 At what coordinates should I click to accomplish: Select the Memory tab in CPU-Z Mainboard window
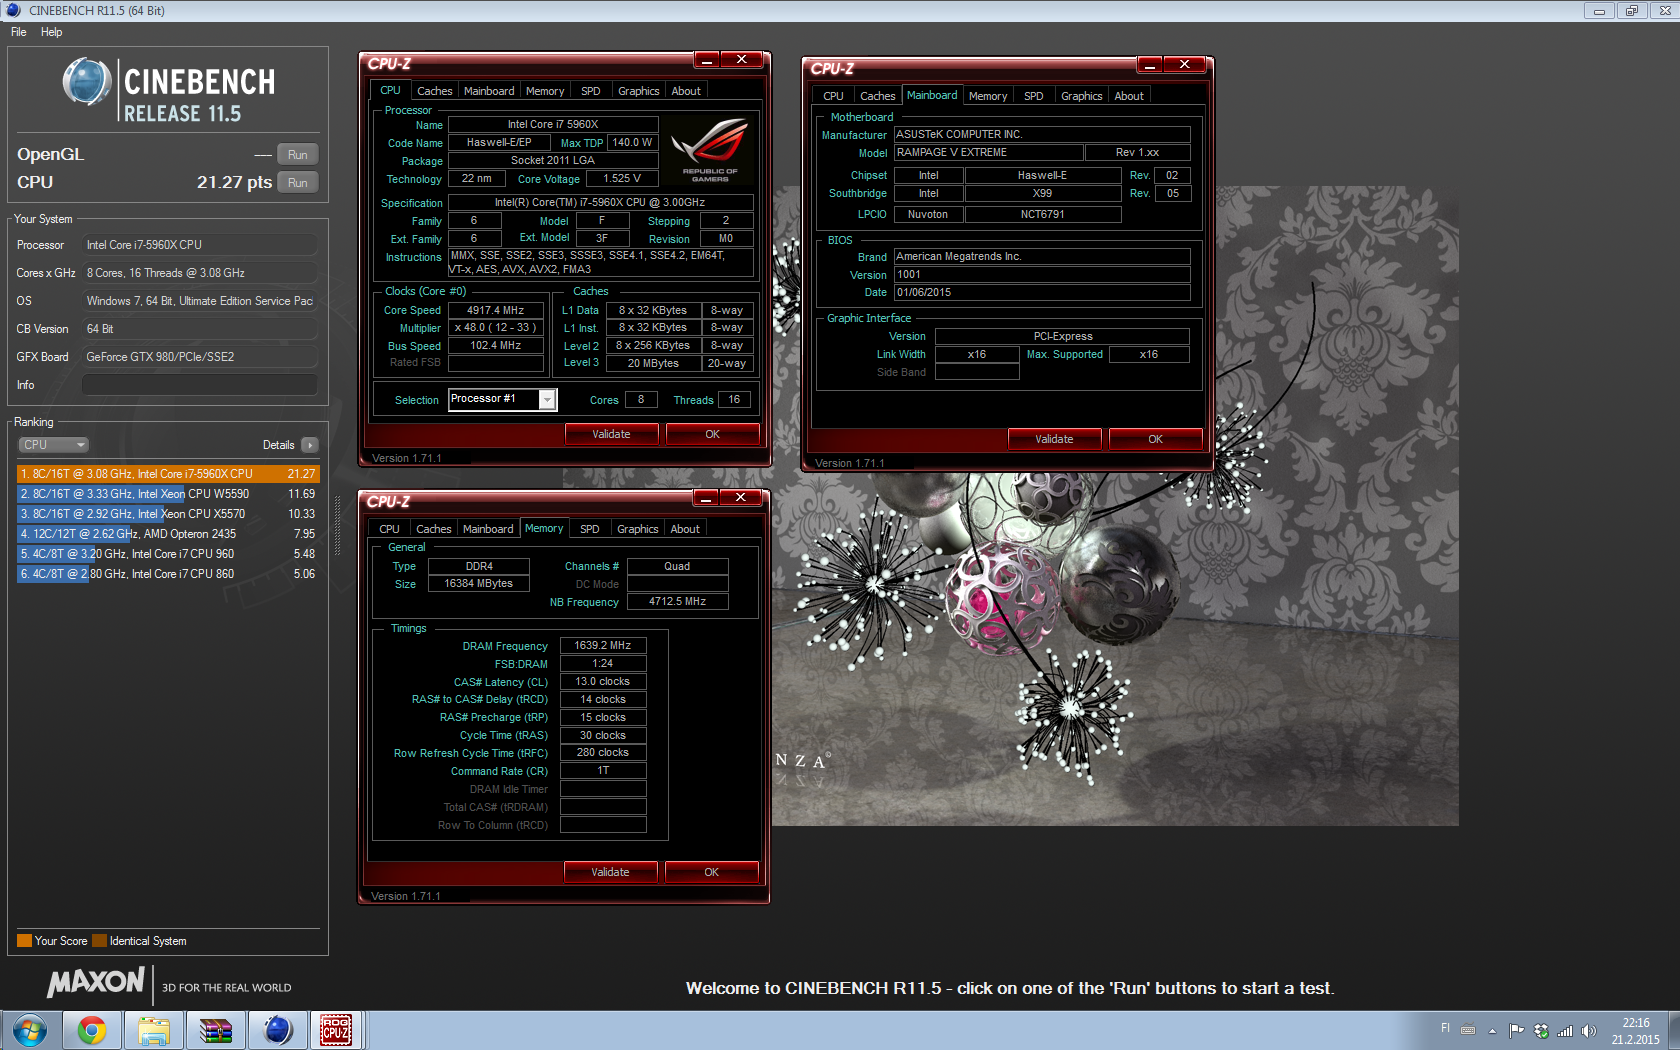pos(988,96)
